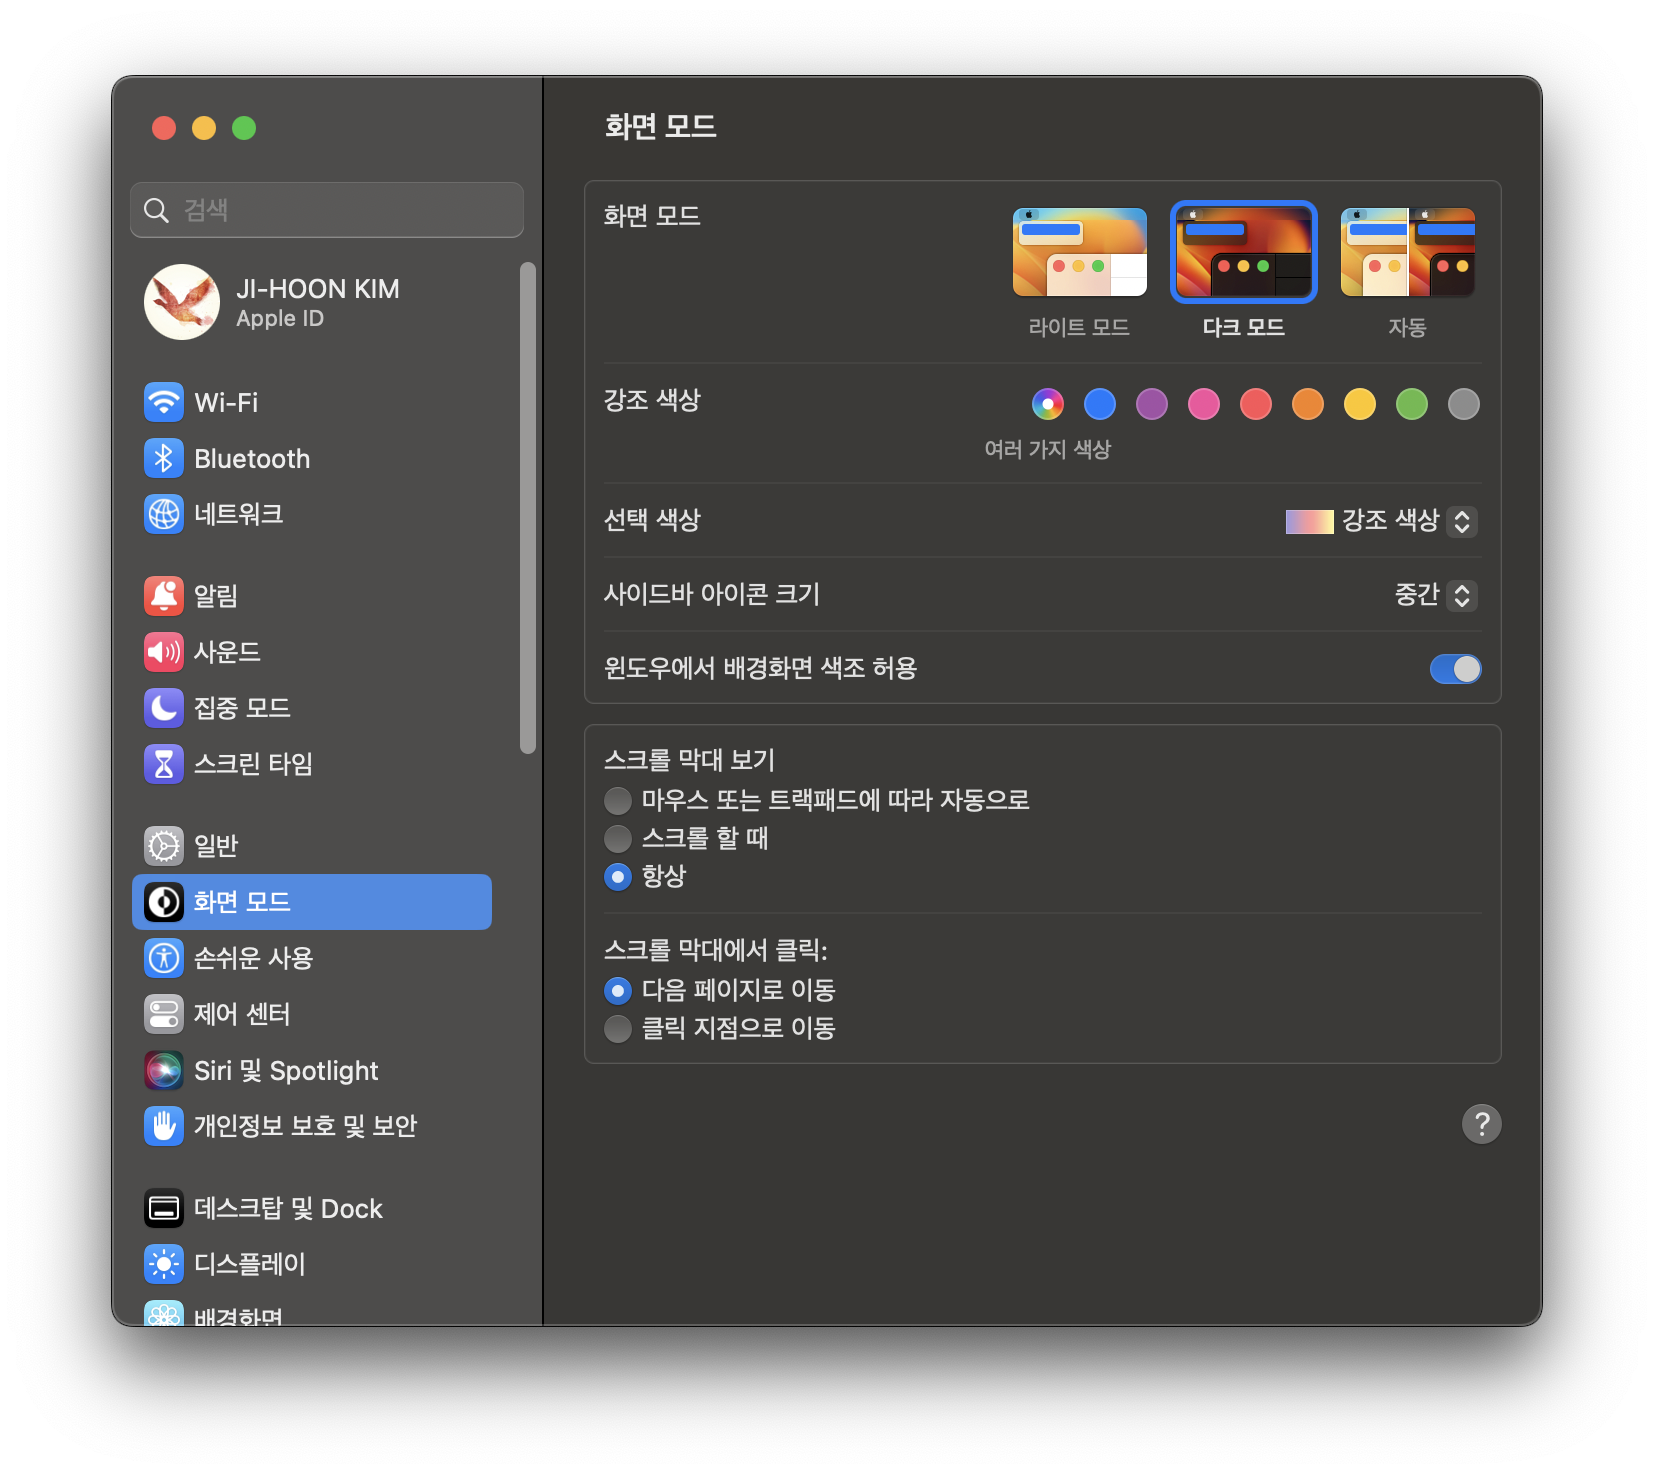The height and width of the screenshot is (1474, 1654).
Task: Choose the 라이트 모드 appearance thumbnail
Action: coord(1079,252)
